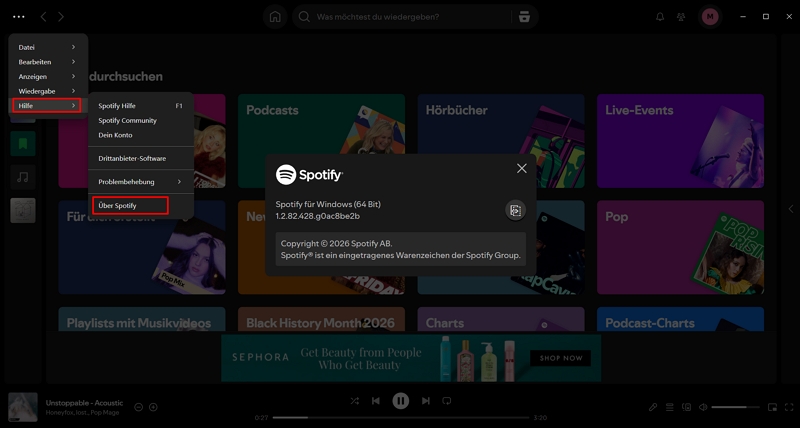Open the three-dot main menu
Screen dimensions: 800x428
18,17
